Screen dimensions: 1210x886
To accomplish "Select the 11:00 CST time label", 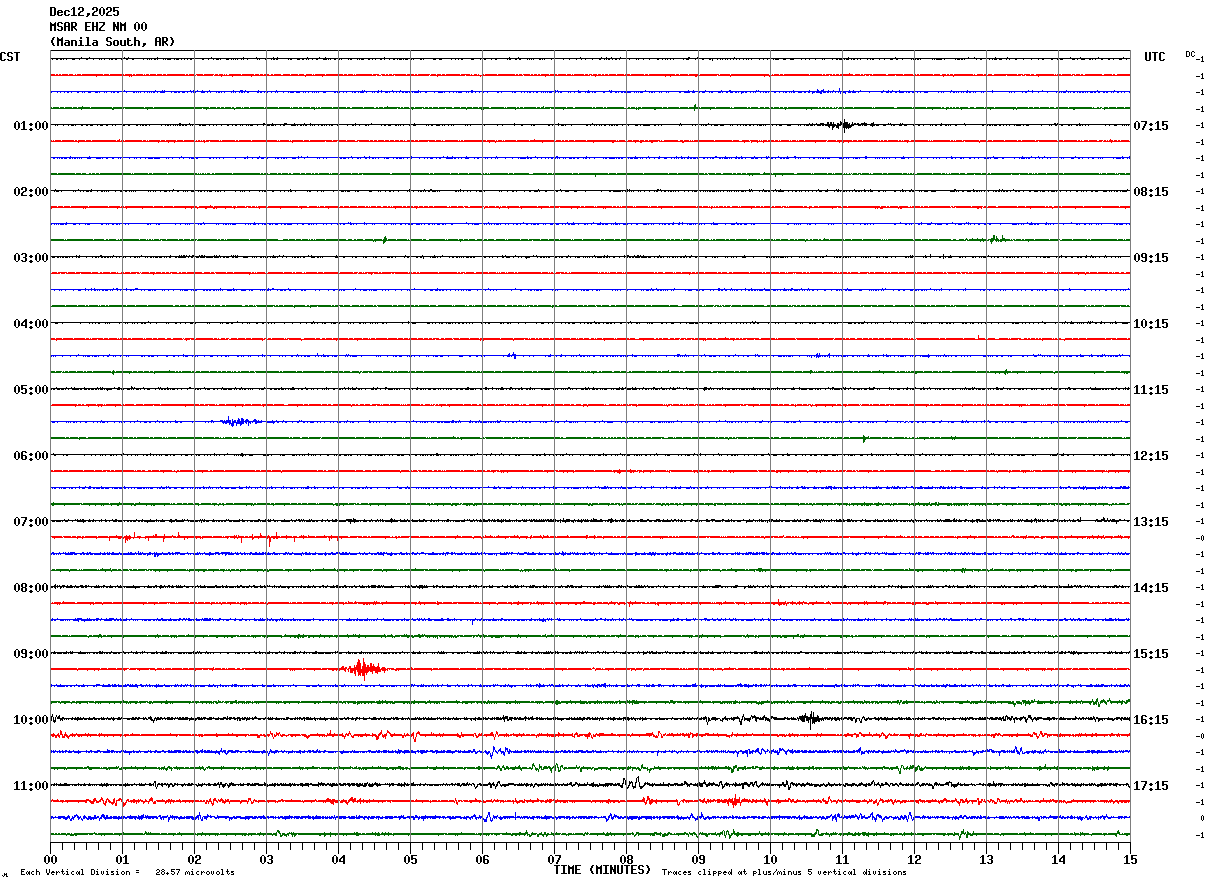I will click(x=30, y=786).
